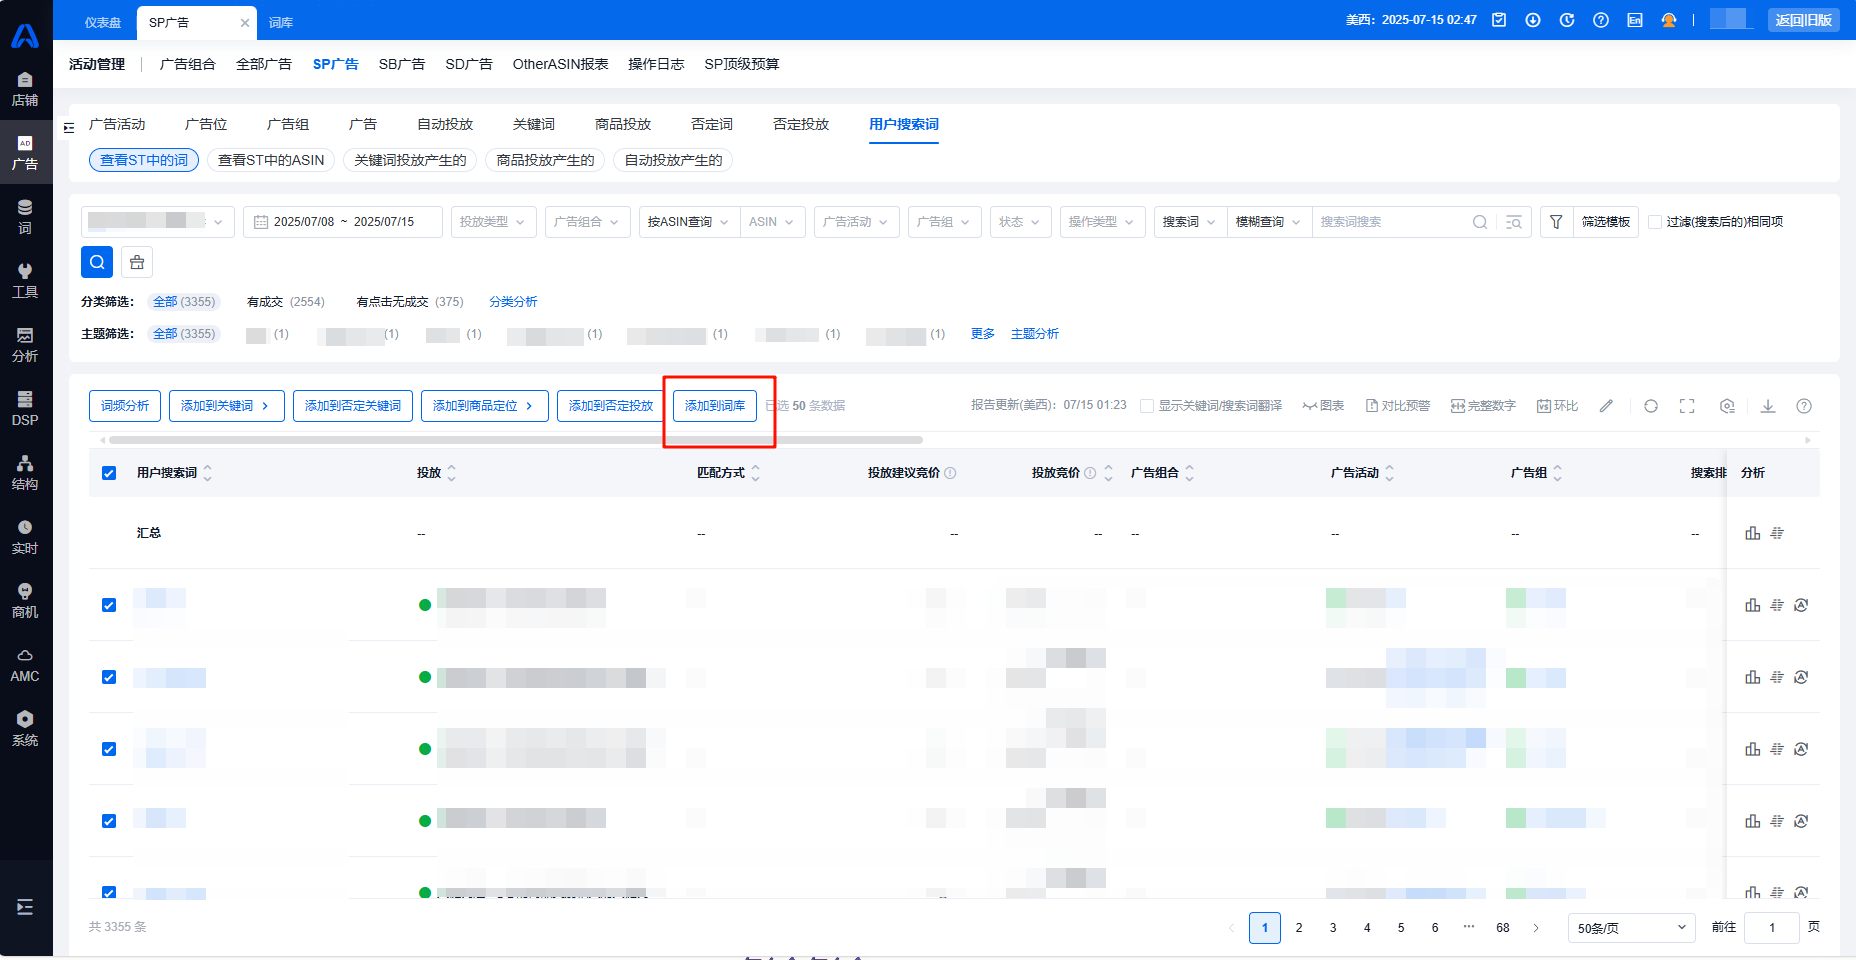Open the history clock icon in top bar

click(x=1567, y=20)
